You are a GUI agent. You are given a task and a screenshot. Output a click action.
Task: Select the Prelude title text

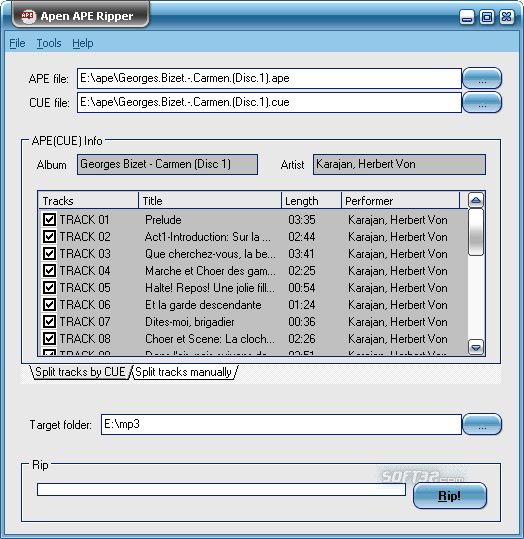163,220
